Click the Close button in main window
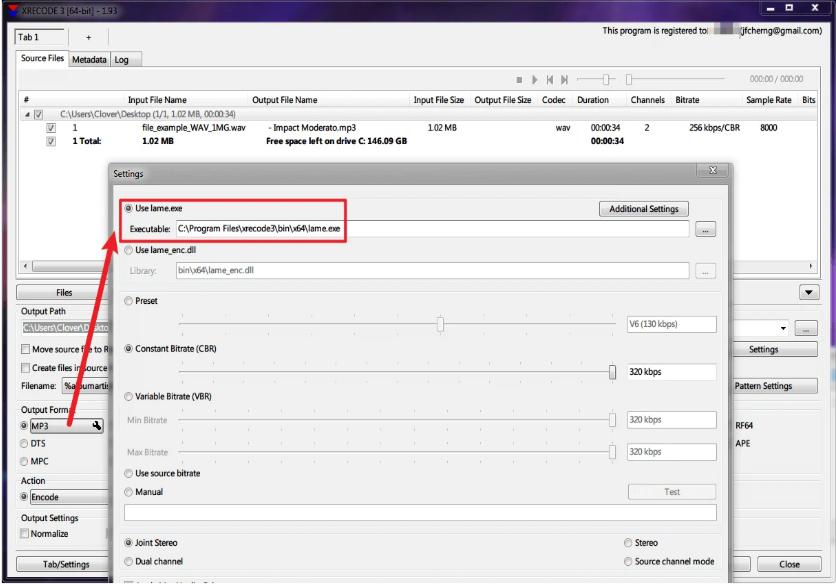This screenshot has height=584, width=836. 789,564
